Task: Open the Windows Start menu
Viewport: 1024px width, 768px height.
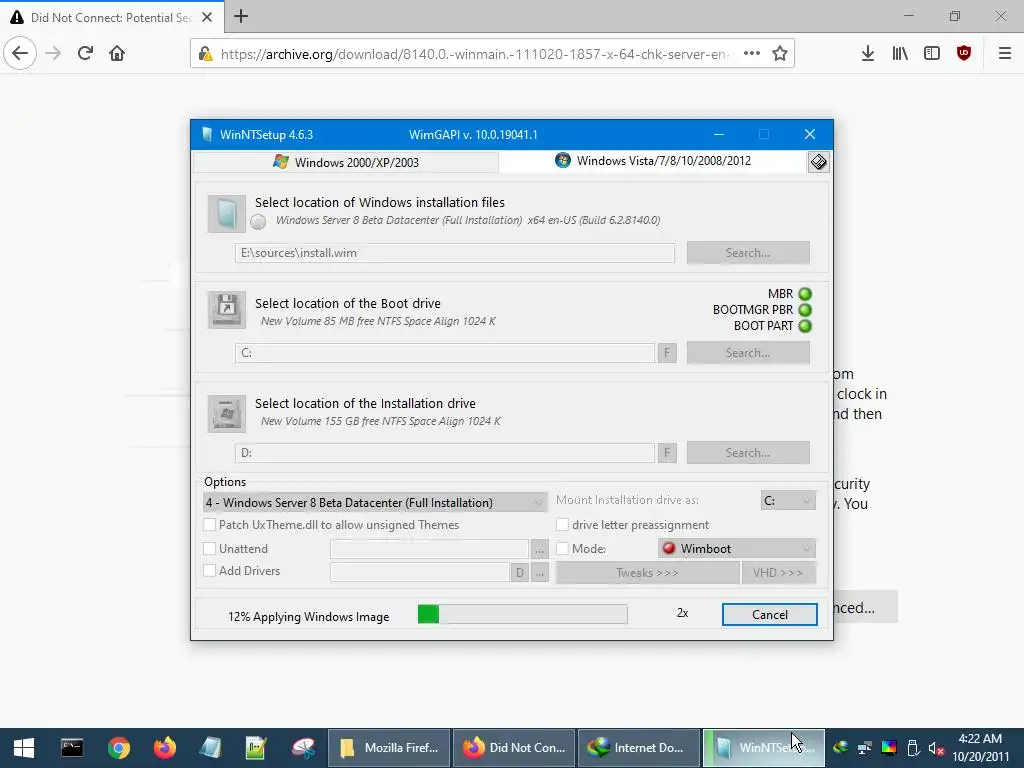Action: [x=24, y=748]
